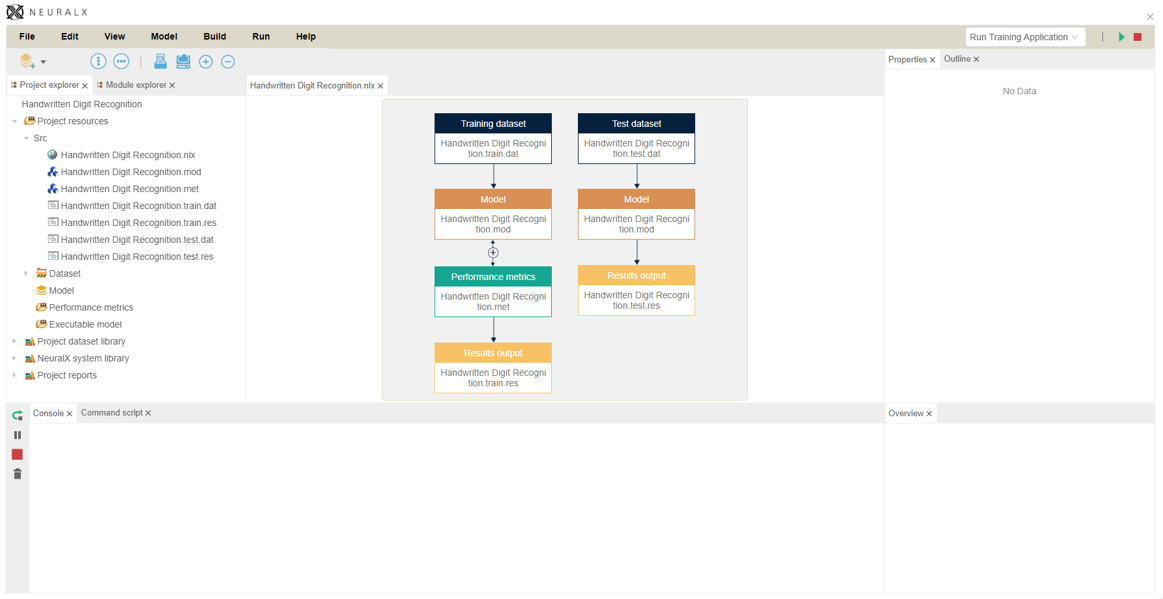The width and height of the screenshot is (1163, 599).
Task: Switch to the Module explorer tab
Action: [135, 85]
